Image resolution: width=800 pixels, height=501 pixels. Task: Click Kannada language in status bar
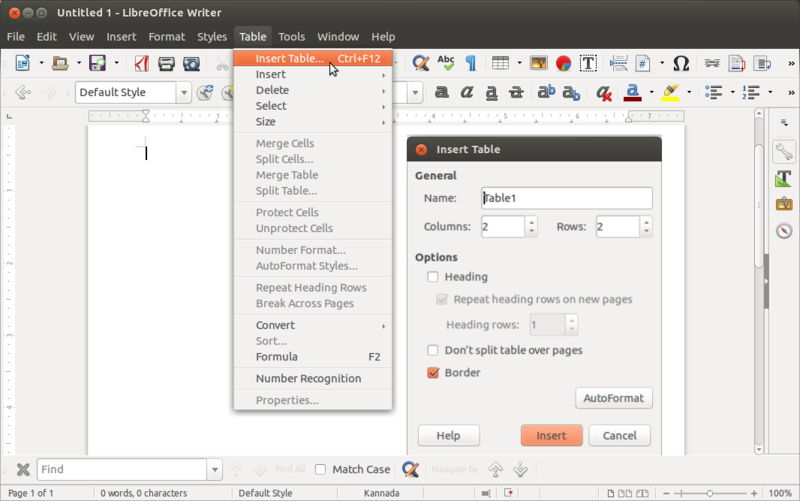(x=381, y=493)
